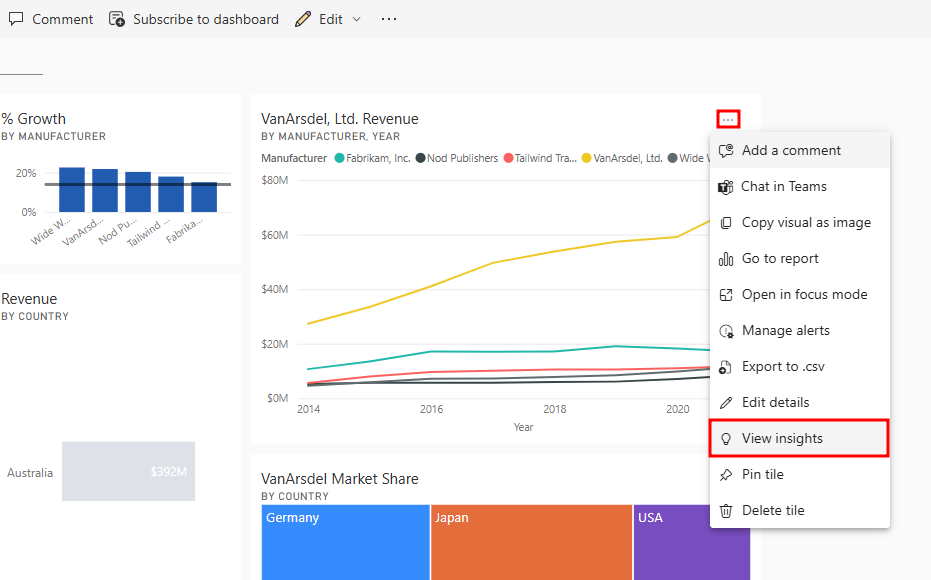The image size is (931, 580).
Task: Click the Germany treemap block
Action: pyautogui.click(x=346, y=542)
